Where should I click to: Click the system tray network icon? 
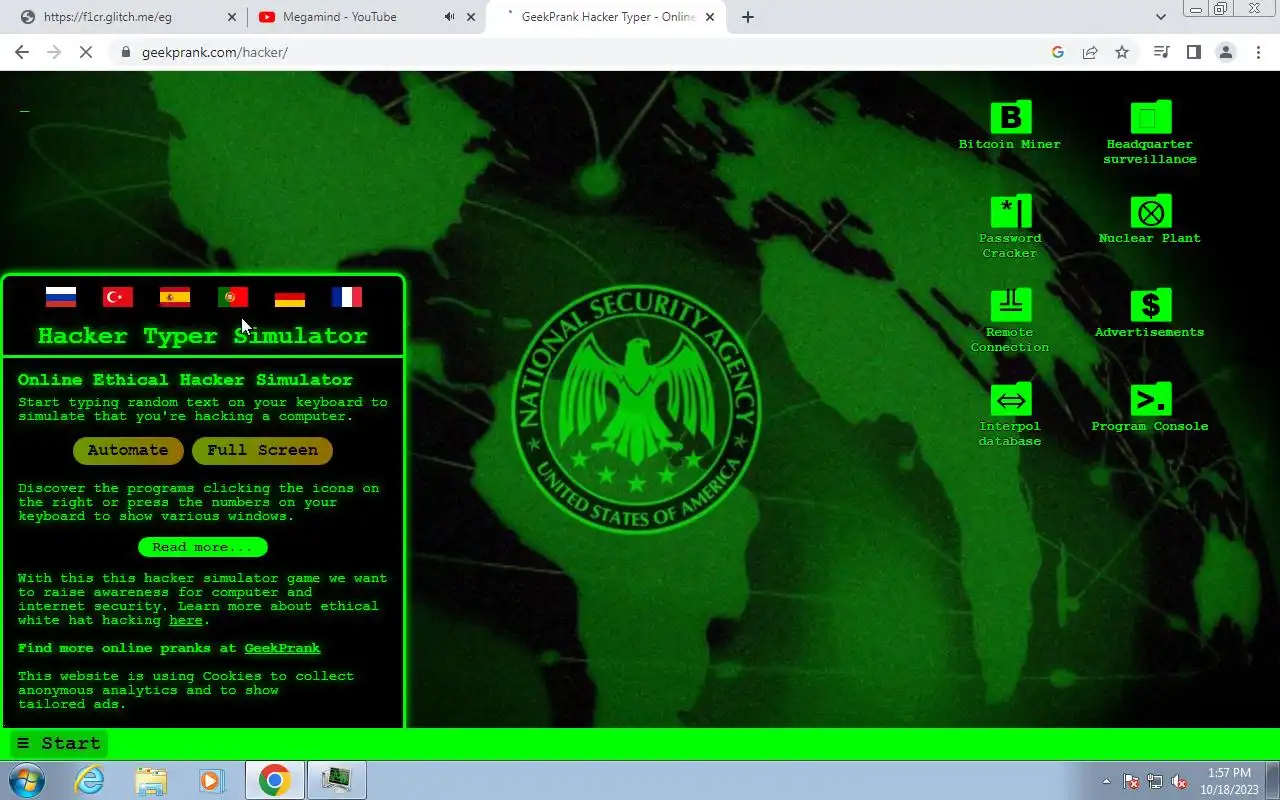click(1155, 781)
